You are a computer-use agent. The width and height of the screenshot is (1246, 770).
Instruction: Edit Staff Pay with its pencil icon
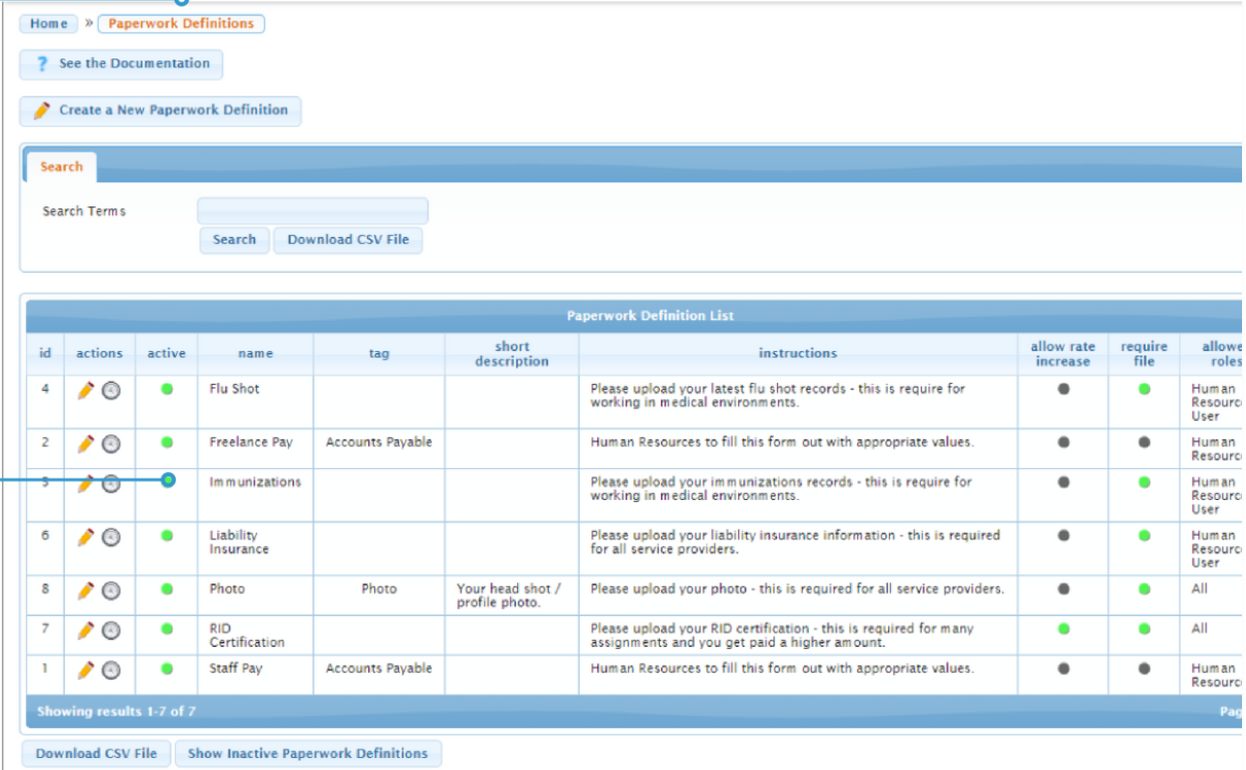click(x=86, y=669)
